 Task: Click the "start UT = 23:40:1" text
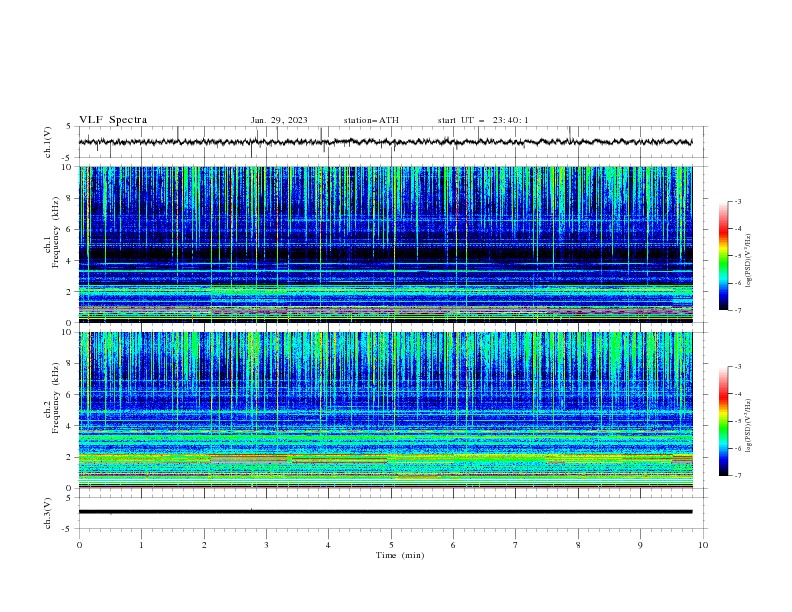click(x=483, y=120)
